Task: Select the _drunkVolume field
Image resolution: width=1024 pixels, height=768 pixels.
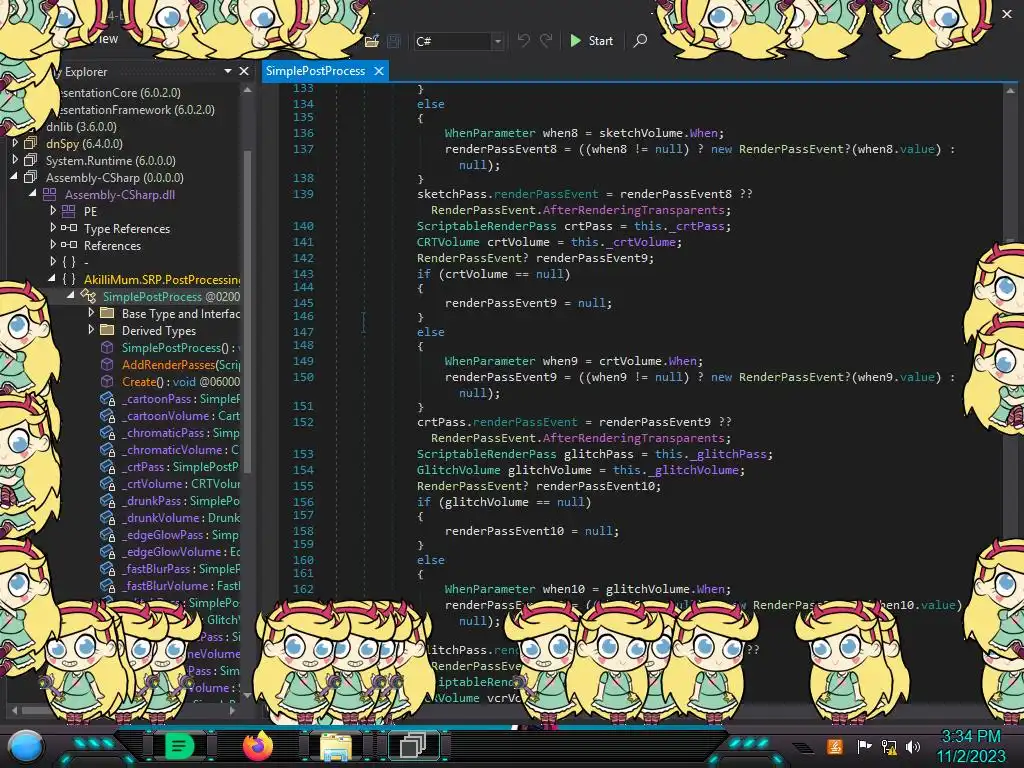Action: (x=181, y=518)
